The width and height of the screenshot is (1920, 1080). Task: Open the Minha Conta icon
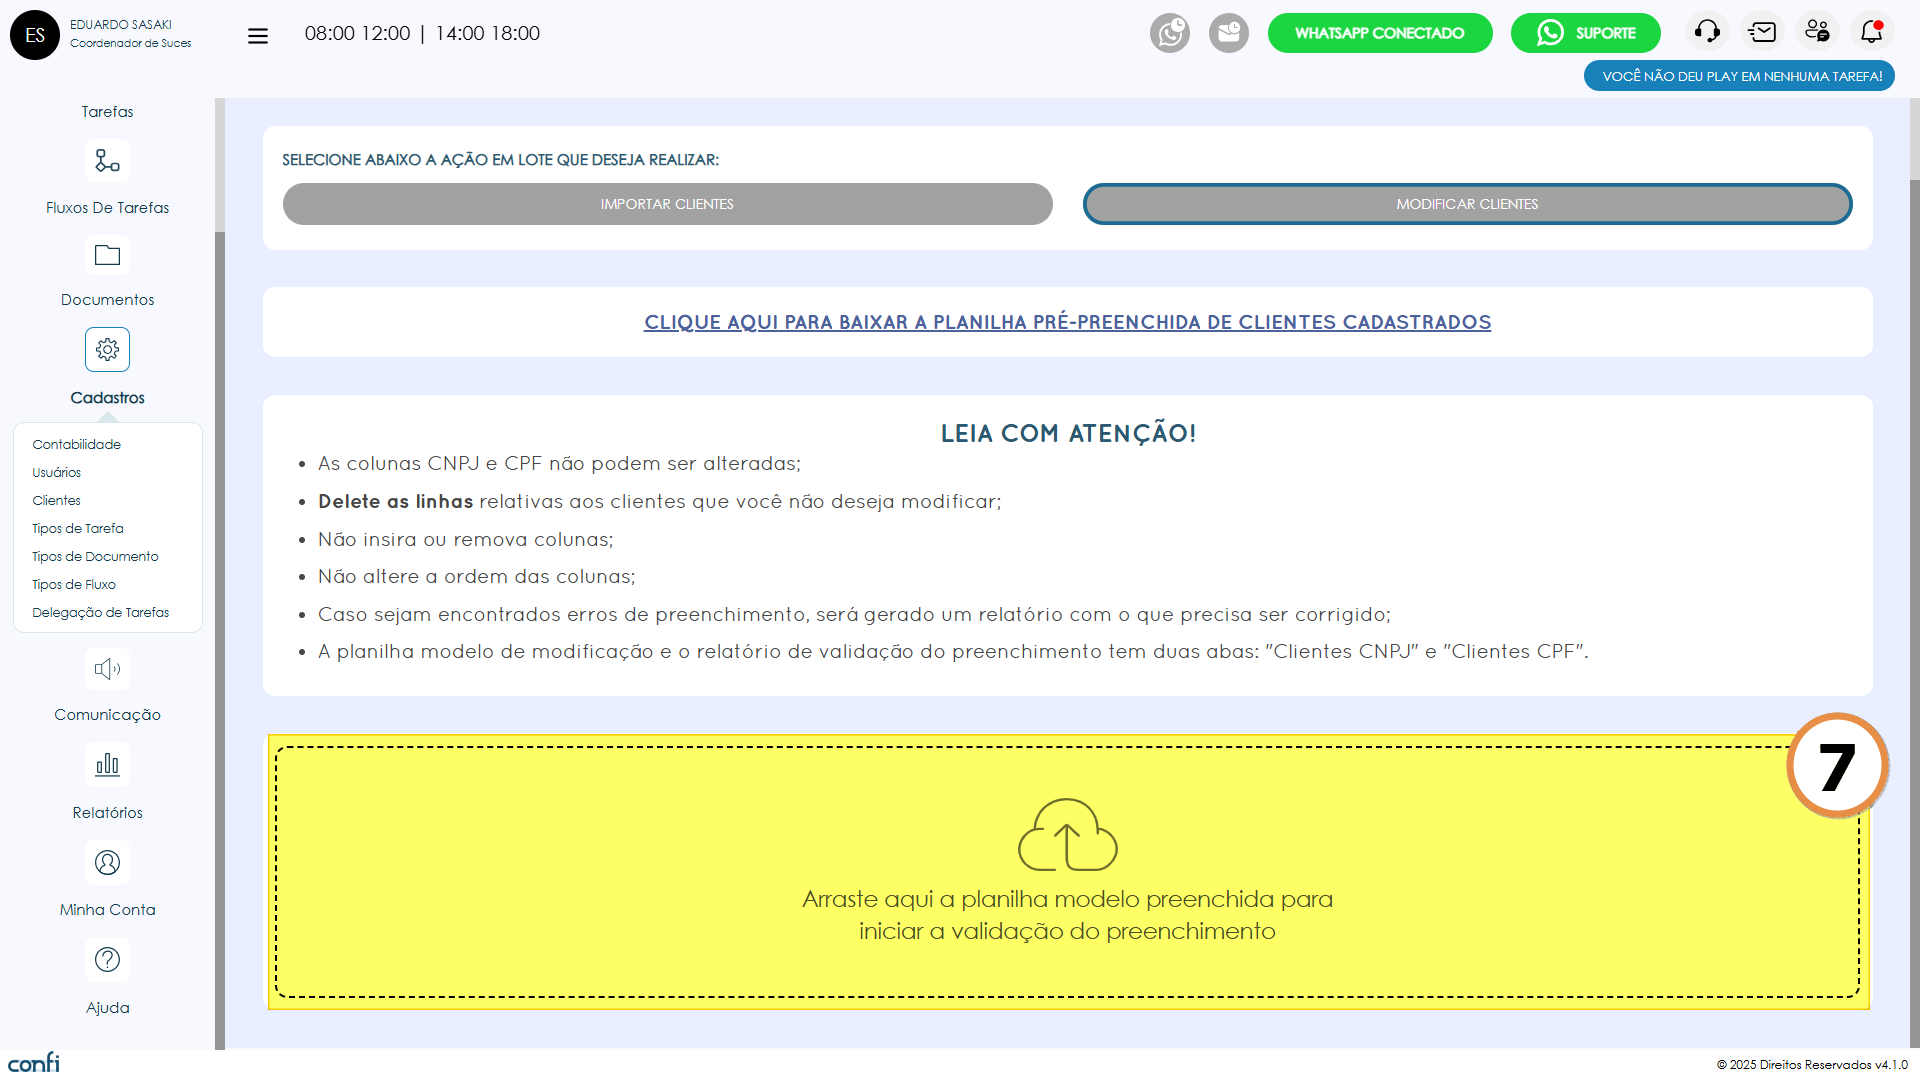click(x=107, y=862)
